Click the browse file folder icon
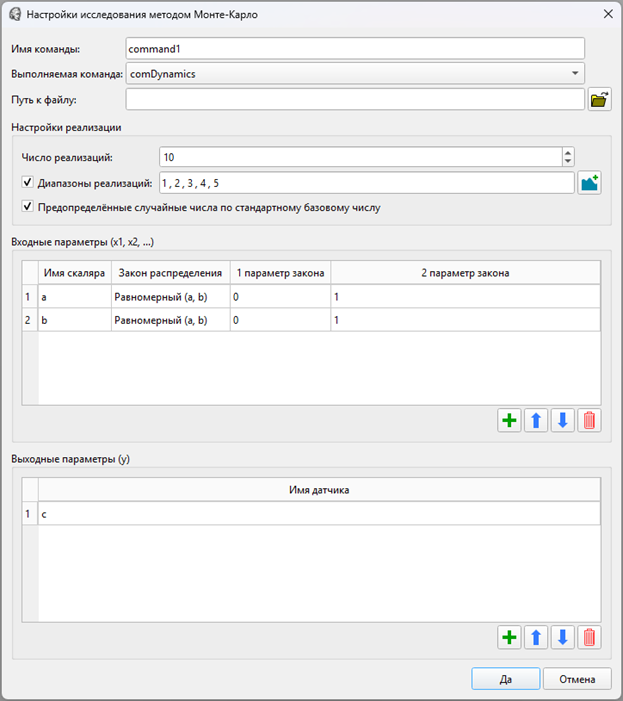The width and height of the screenshot is (623, 701). tap(599, 99)
